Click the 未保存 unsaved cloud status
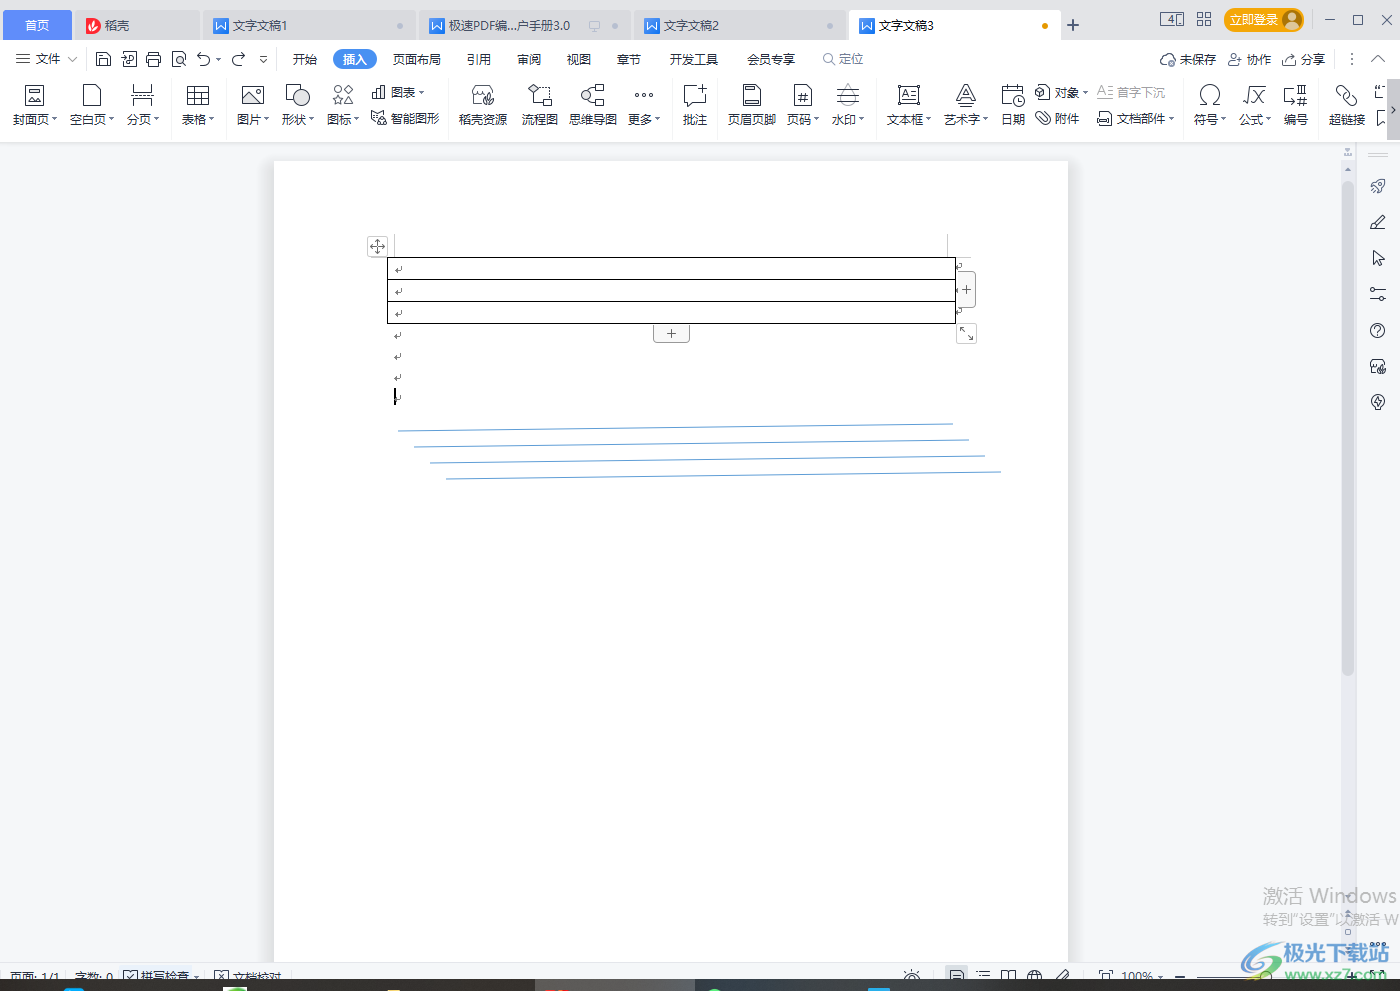This screenshot has height=991, width=1400. click(1188, 59)
